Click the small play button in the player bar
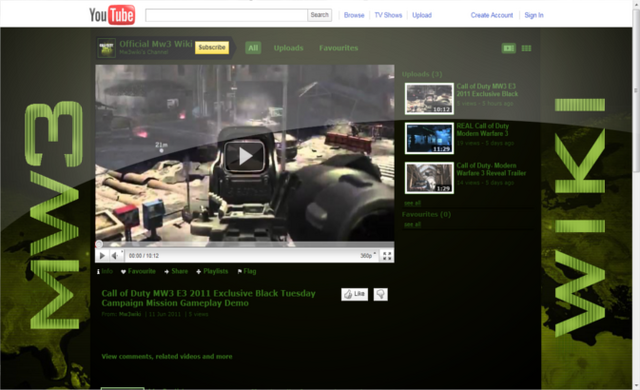 coord(102,256)
